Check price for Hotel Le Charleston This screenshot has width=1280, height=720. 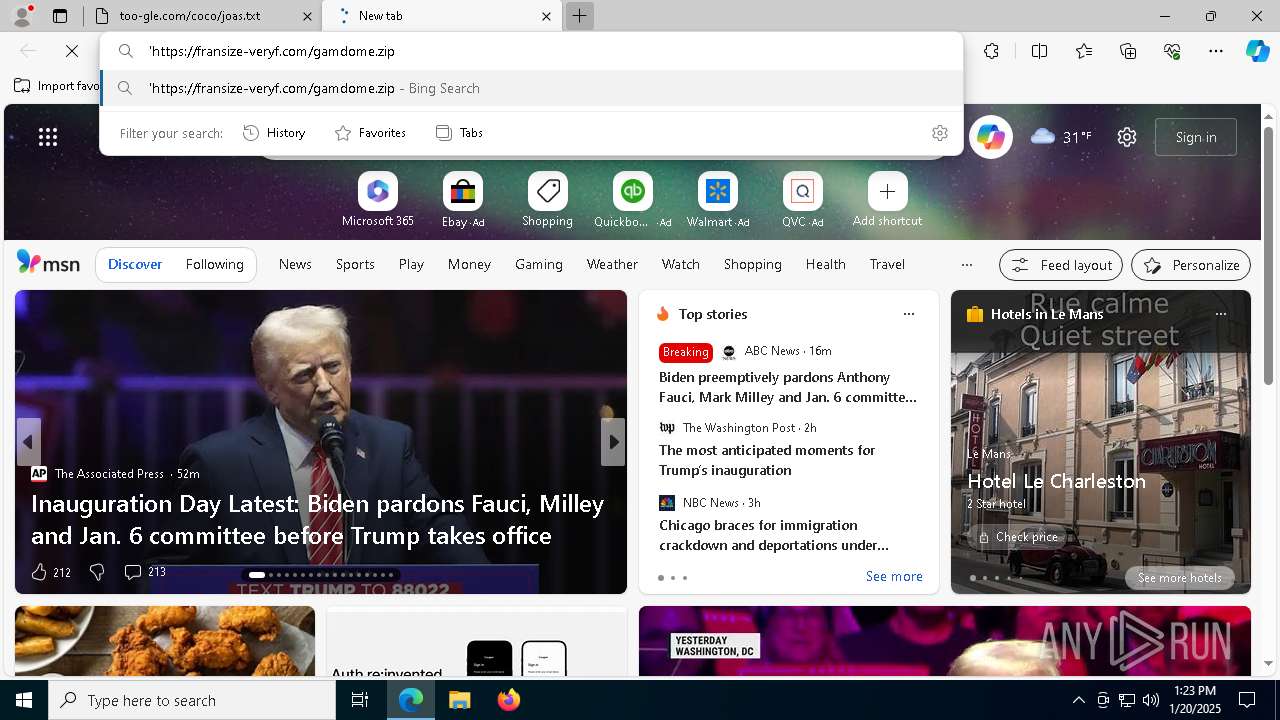point(1017,537)
